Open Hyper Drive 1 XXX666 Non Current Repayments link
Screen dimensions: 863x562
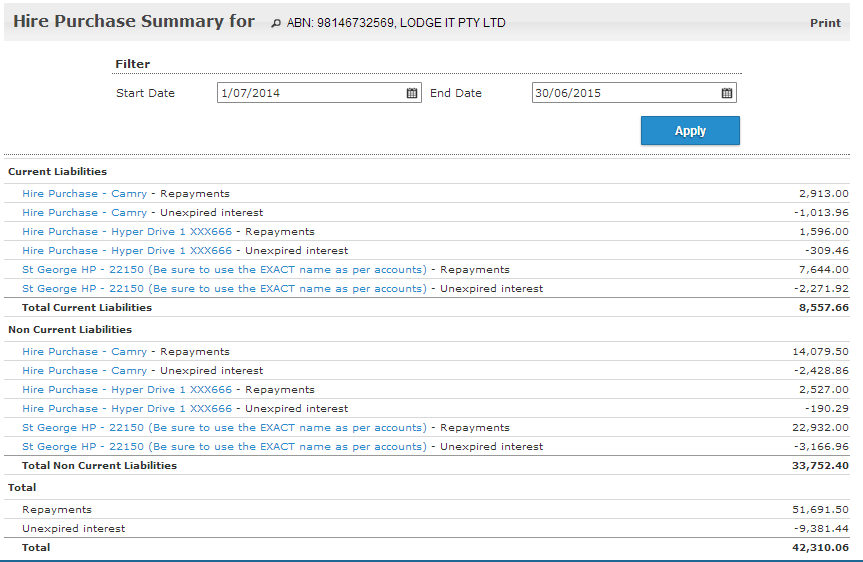pos(127,390)
